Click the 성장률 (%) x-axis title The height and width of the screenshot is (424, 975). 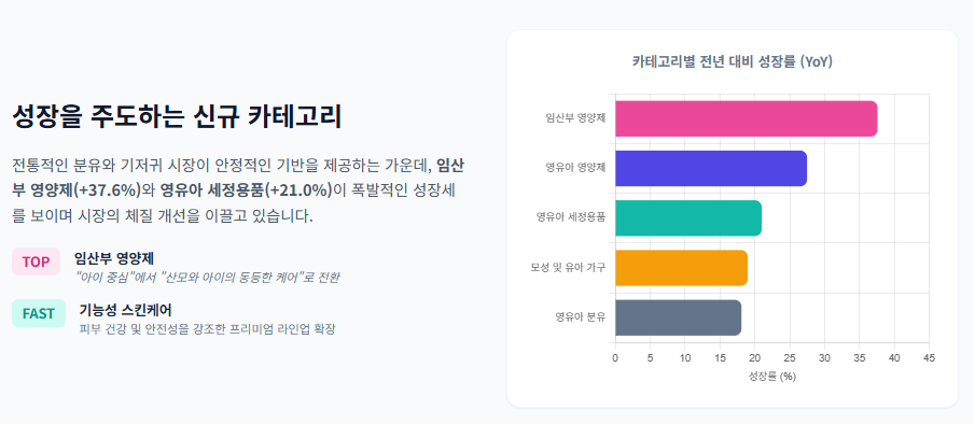pos(772,376)
